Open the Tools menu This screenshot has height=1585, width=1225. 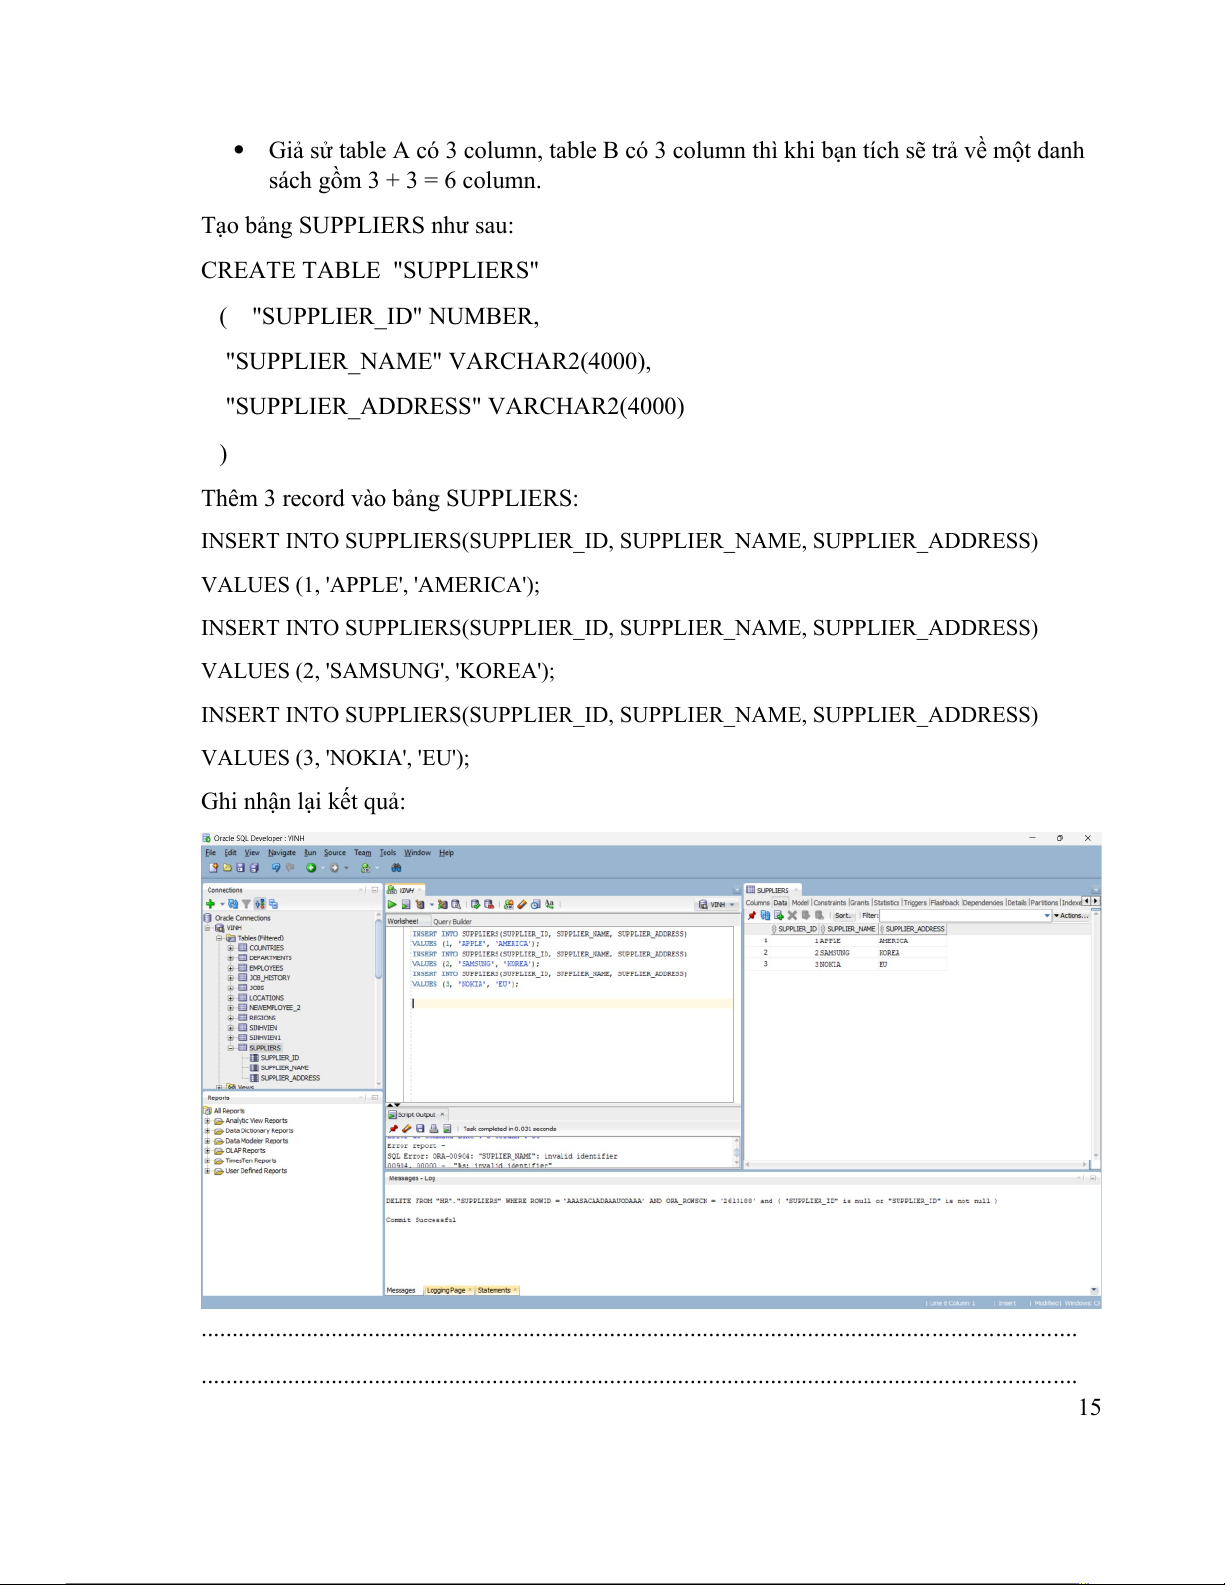pos(388,853)
